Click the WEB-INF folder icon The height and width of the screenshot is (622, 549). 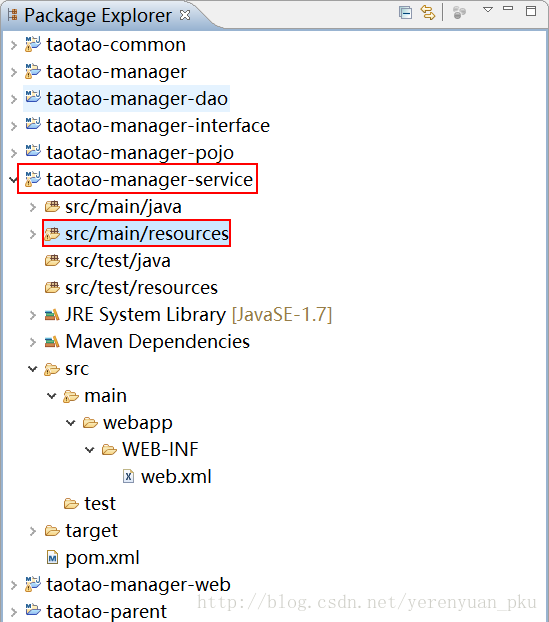(109, 450)
